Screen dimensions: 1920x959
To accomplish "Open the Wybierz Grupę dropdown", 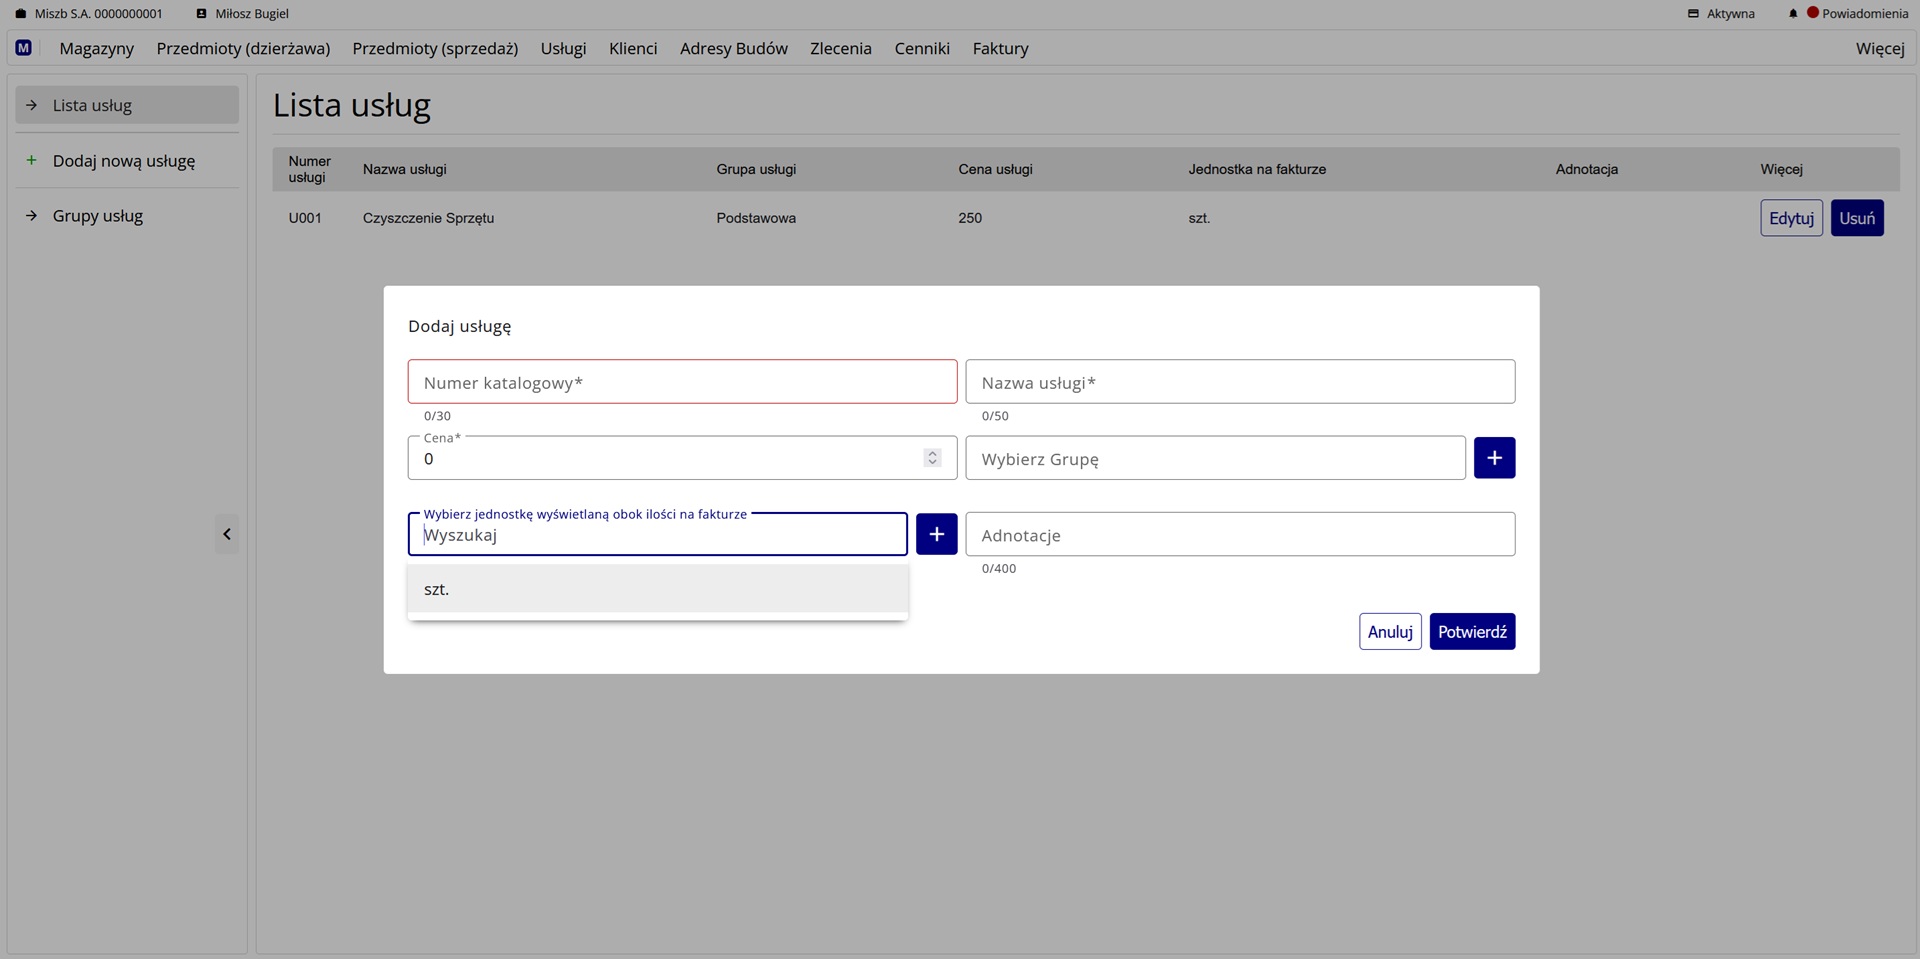I will point(1214,459).
